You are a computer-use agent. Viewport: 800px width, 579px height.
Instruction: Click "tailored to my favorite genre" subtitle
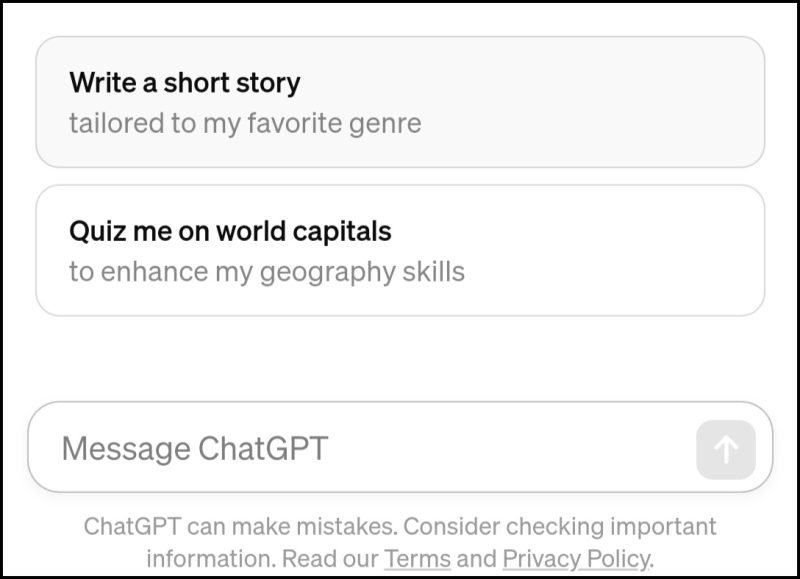pos(245,123)
